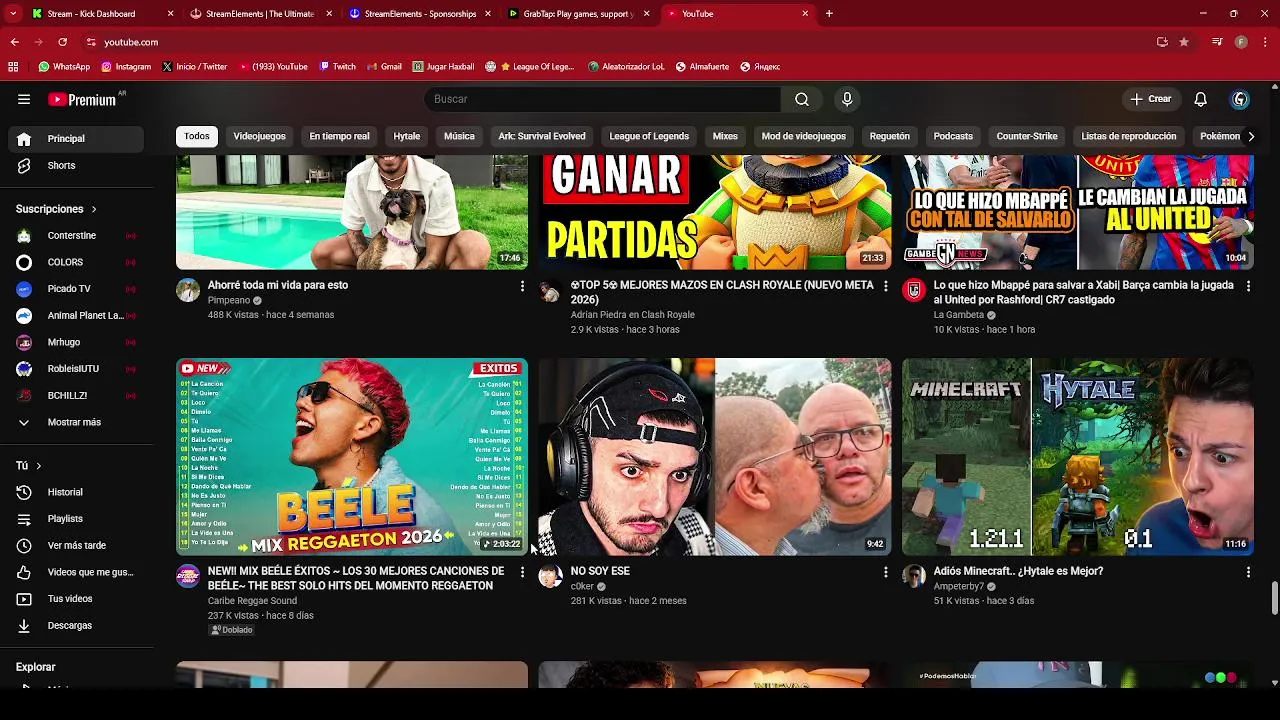
Task: Expand Mostrar más subscriptions
Action: pos(78,422)
